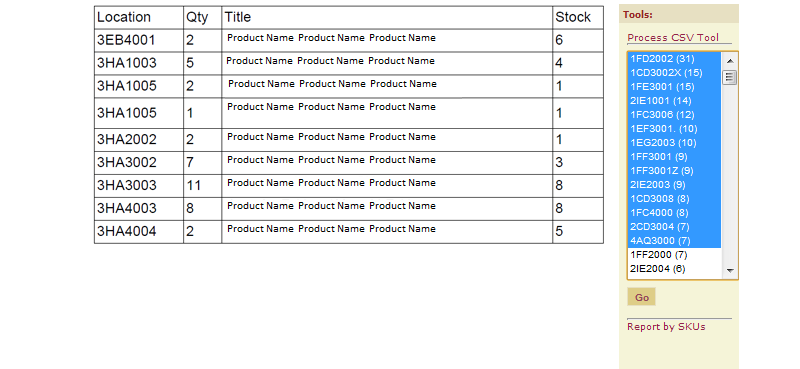This screenshot has height=369, width=800.
Task: Choose 1FF3001Z (9) list item
Action: [x=674, y=170]
